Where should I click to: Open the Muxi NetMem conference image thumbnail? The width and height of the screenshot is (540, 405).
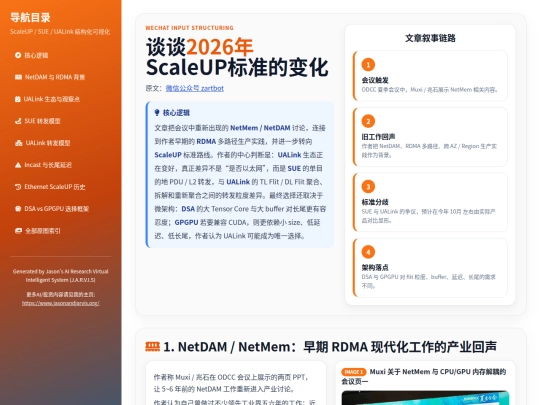pos(425,398)
